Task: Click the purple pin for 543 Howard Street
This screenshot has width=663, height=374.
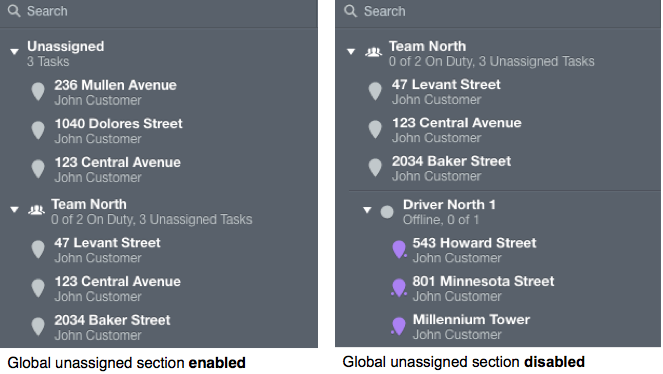Action: (399, 249)
